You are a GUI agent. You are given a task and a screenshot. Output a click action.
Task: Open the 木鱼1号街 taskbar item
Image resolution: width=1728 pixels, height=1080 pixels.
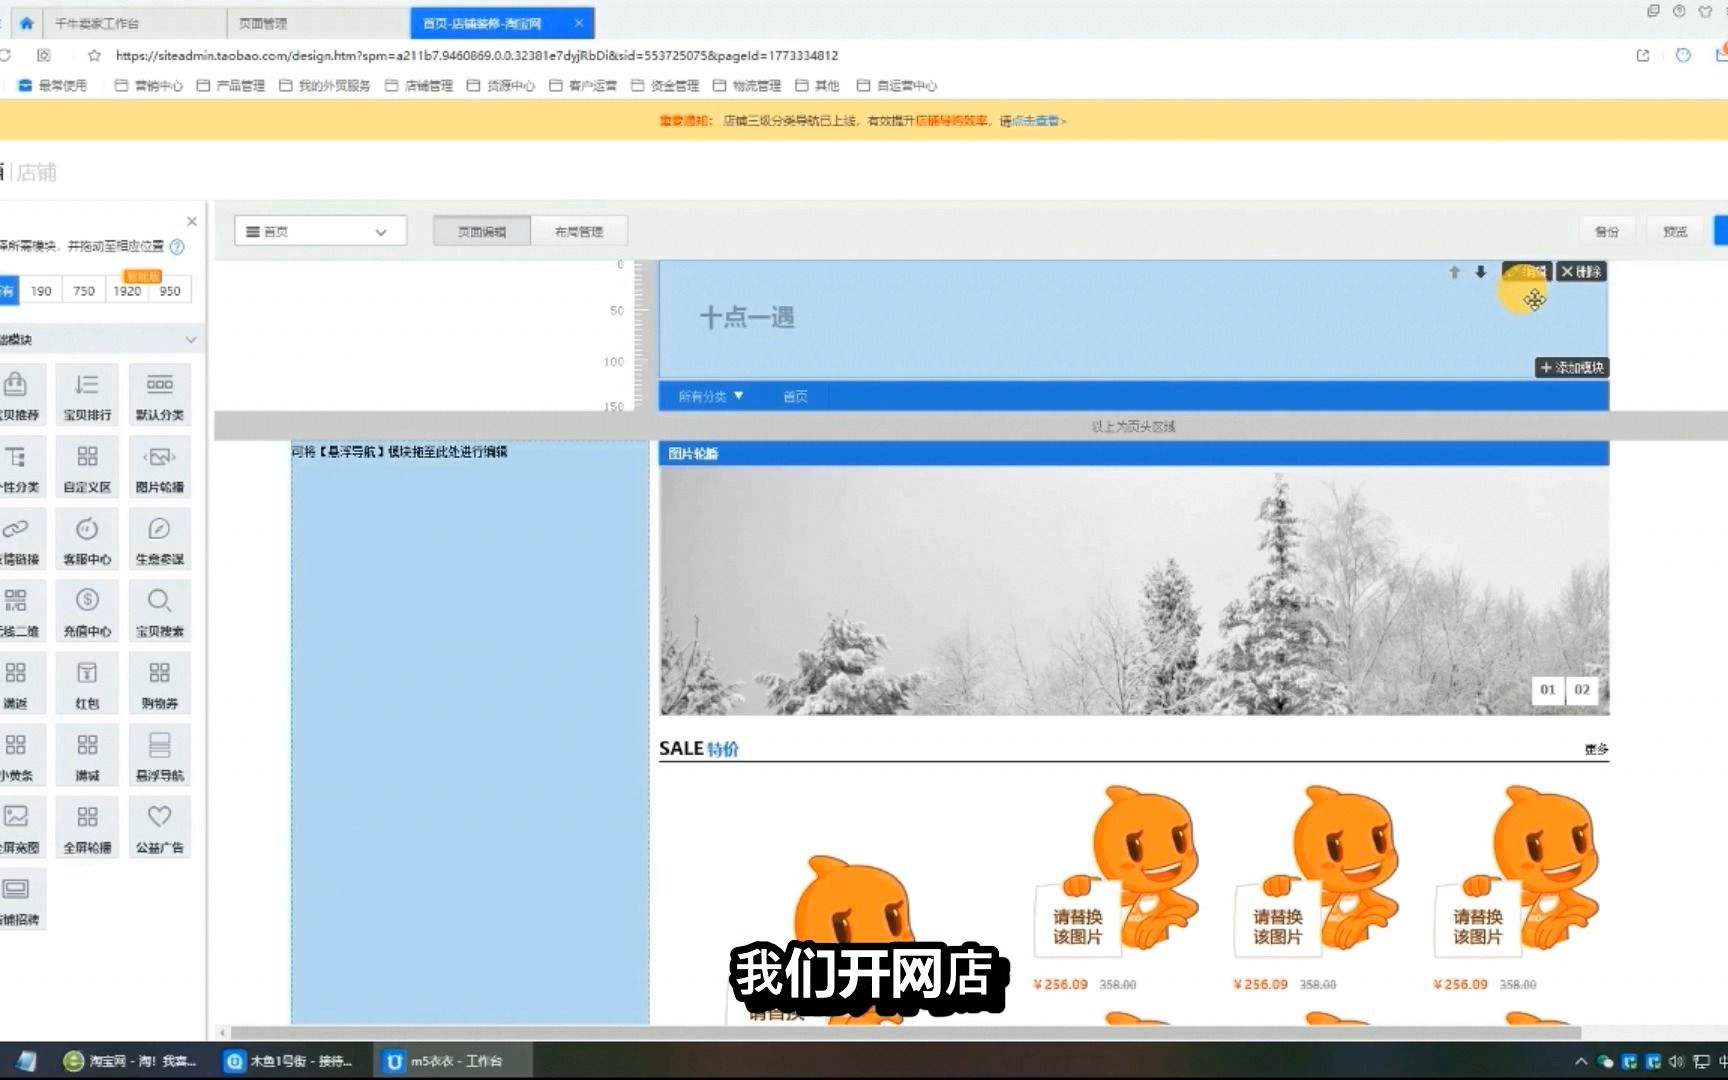[290, 1061]
